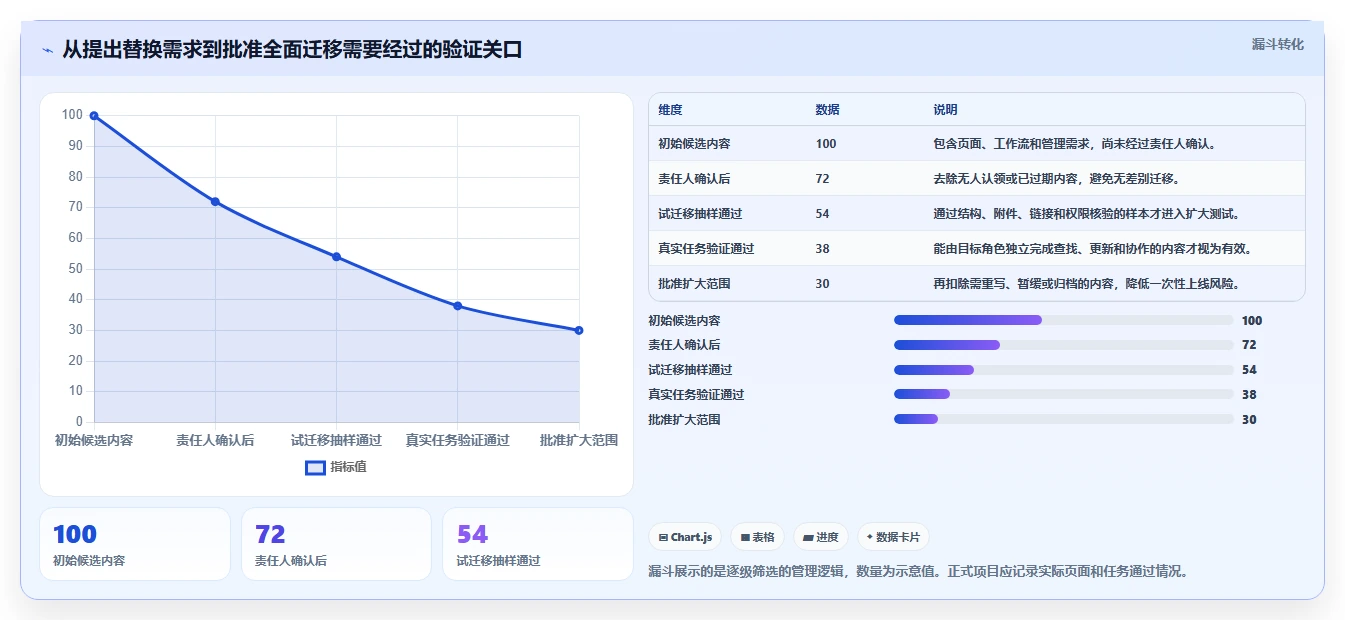Click the description starting 去除无人认领
Image resolution: width=1345 pixels, height=620 pixels.
1058,179
